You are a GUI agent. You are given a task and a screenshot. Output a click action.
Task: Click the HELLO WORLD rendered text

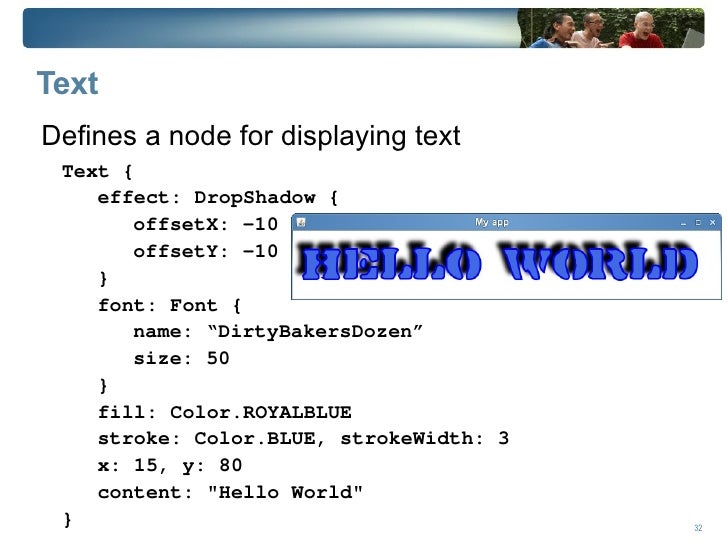pyautogui.click(x=498, y=261)
